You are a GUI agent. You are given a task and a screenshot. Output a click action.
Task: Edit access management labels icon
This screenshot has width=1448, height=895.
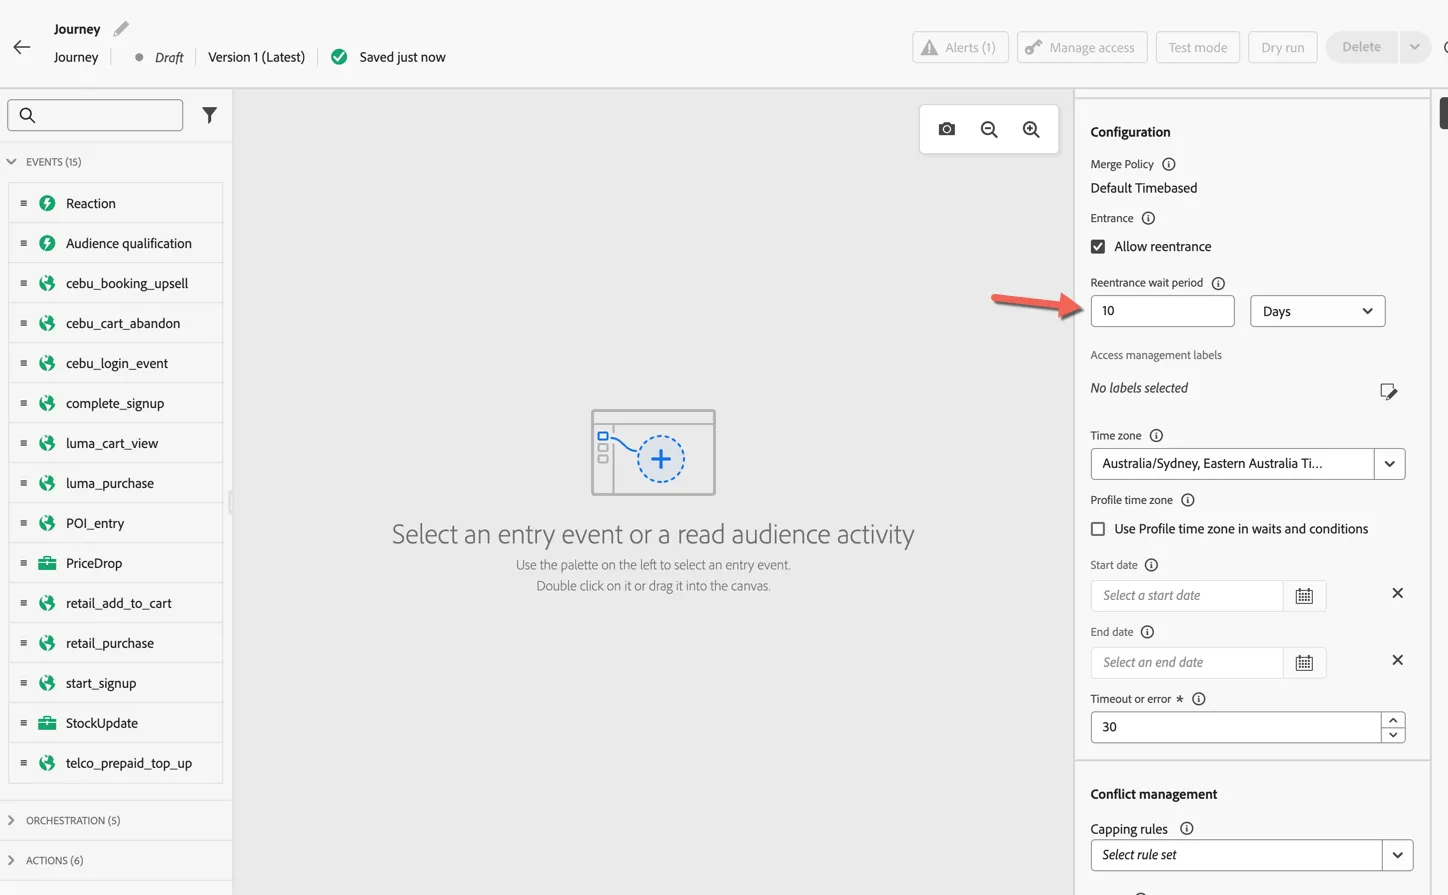[x=1388, y=391]
